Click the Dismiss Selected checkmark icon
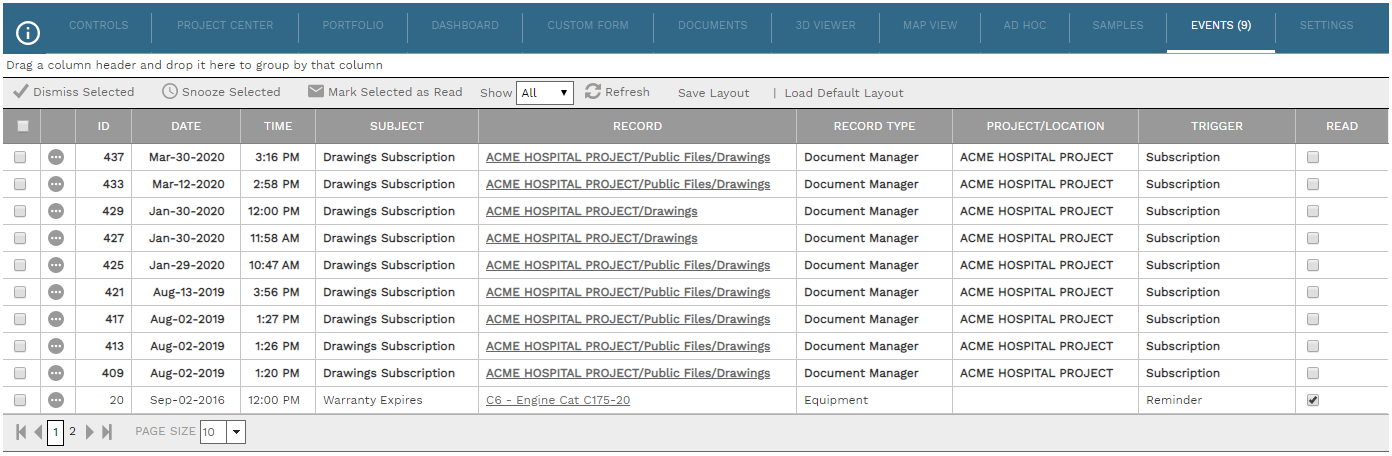The height and width of the screenshot is (456, 1392). 20,92
